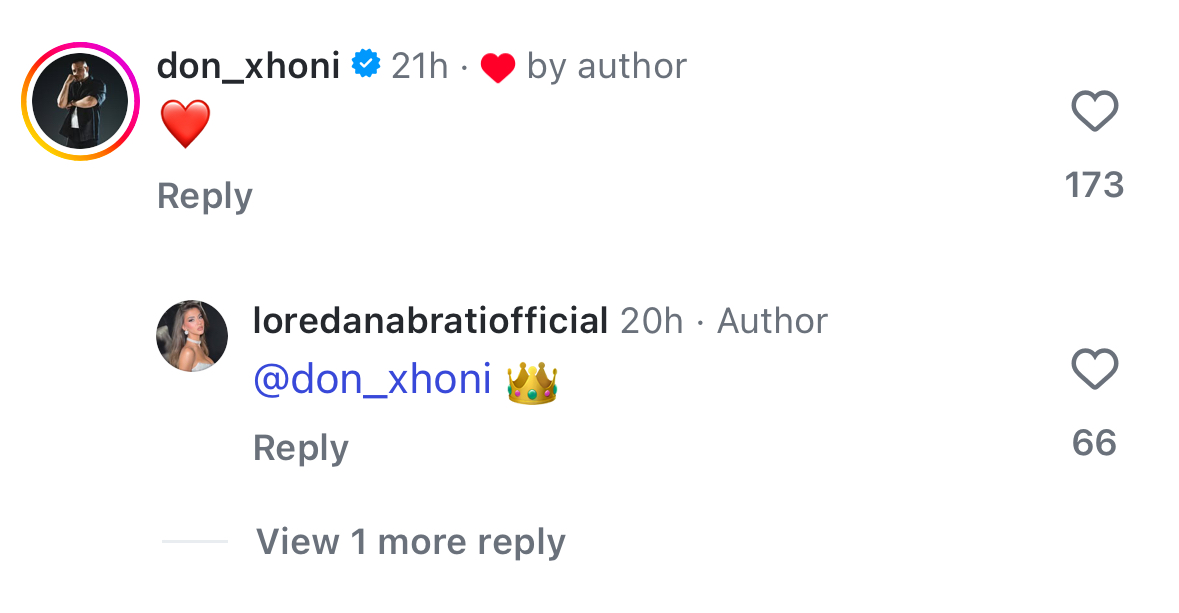This screenshot has height=613, width=1179.
Task: Click the crown emoji in the reply
Action: [531, 383]
